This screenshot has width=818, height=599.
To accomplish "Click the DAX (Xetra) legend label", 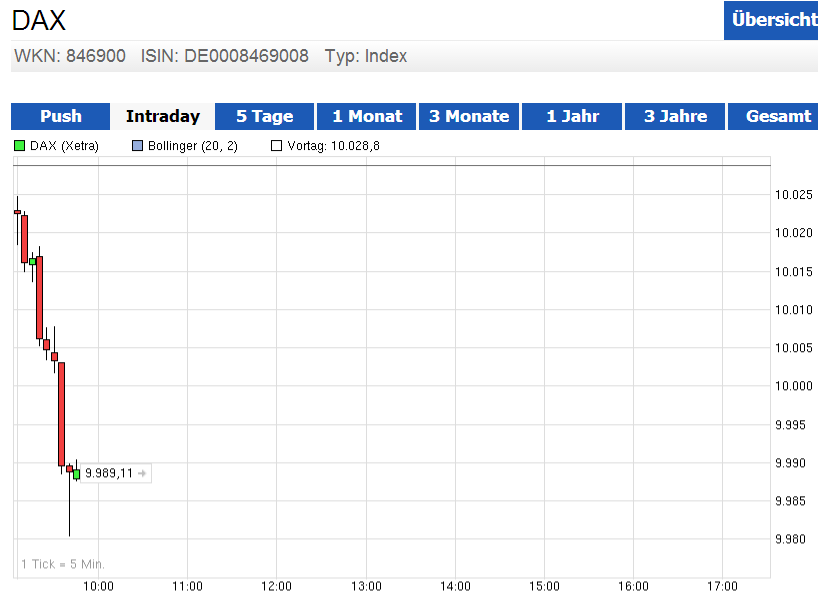I will click(64, 146).
